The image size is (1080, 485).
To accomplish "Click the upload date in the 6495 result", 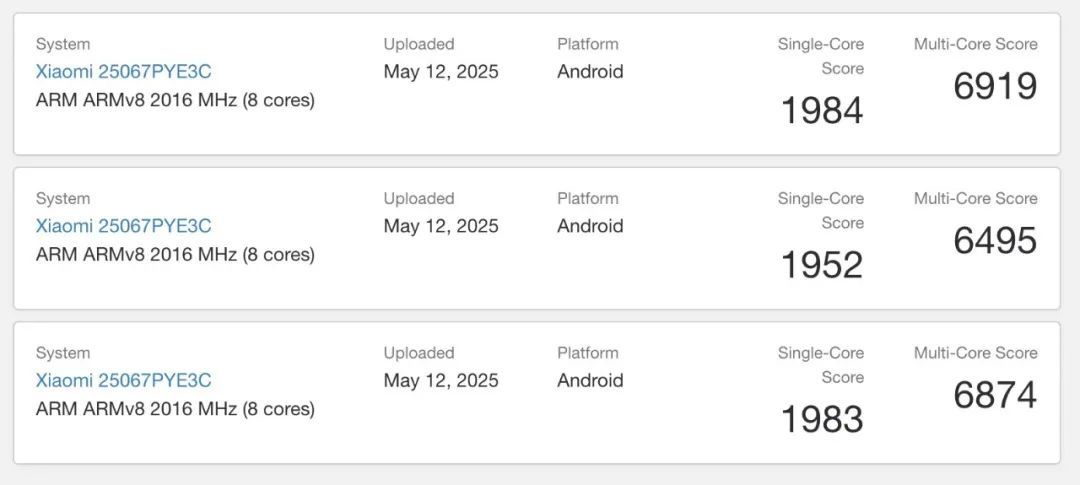I will [x=441, y=226].
